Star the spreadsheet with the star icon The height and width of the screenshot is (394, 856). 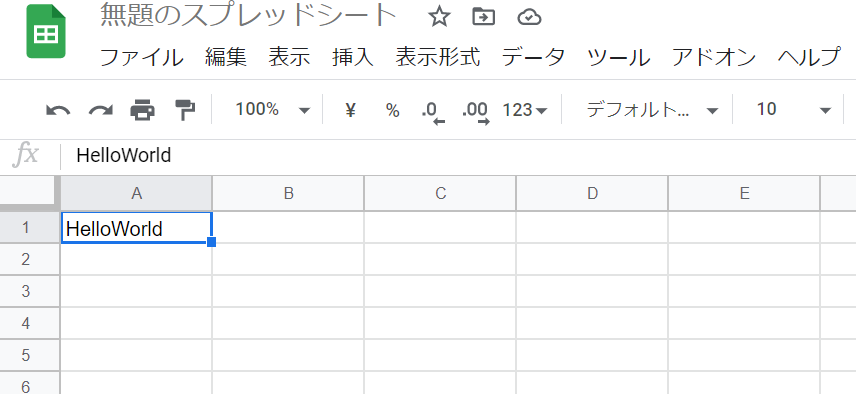[439, 17]
